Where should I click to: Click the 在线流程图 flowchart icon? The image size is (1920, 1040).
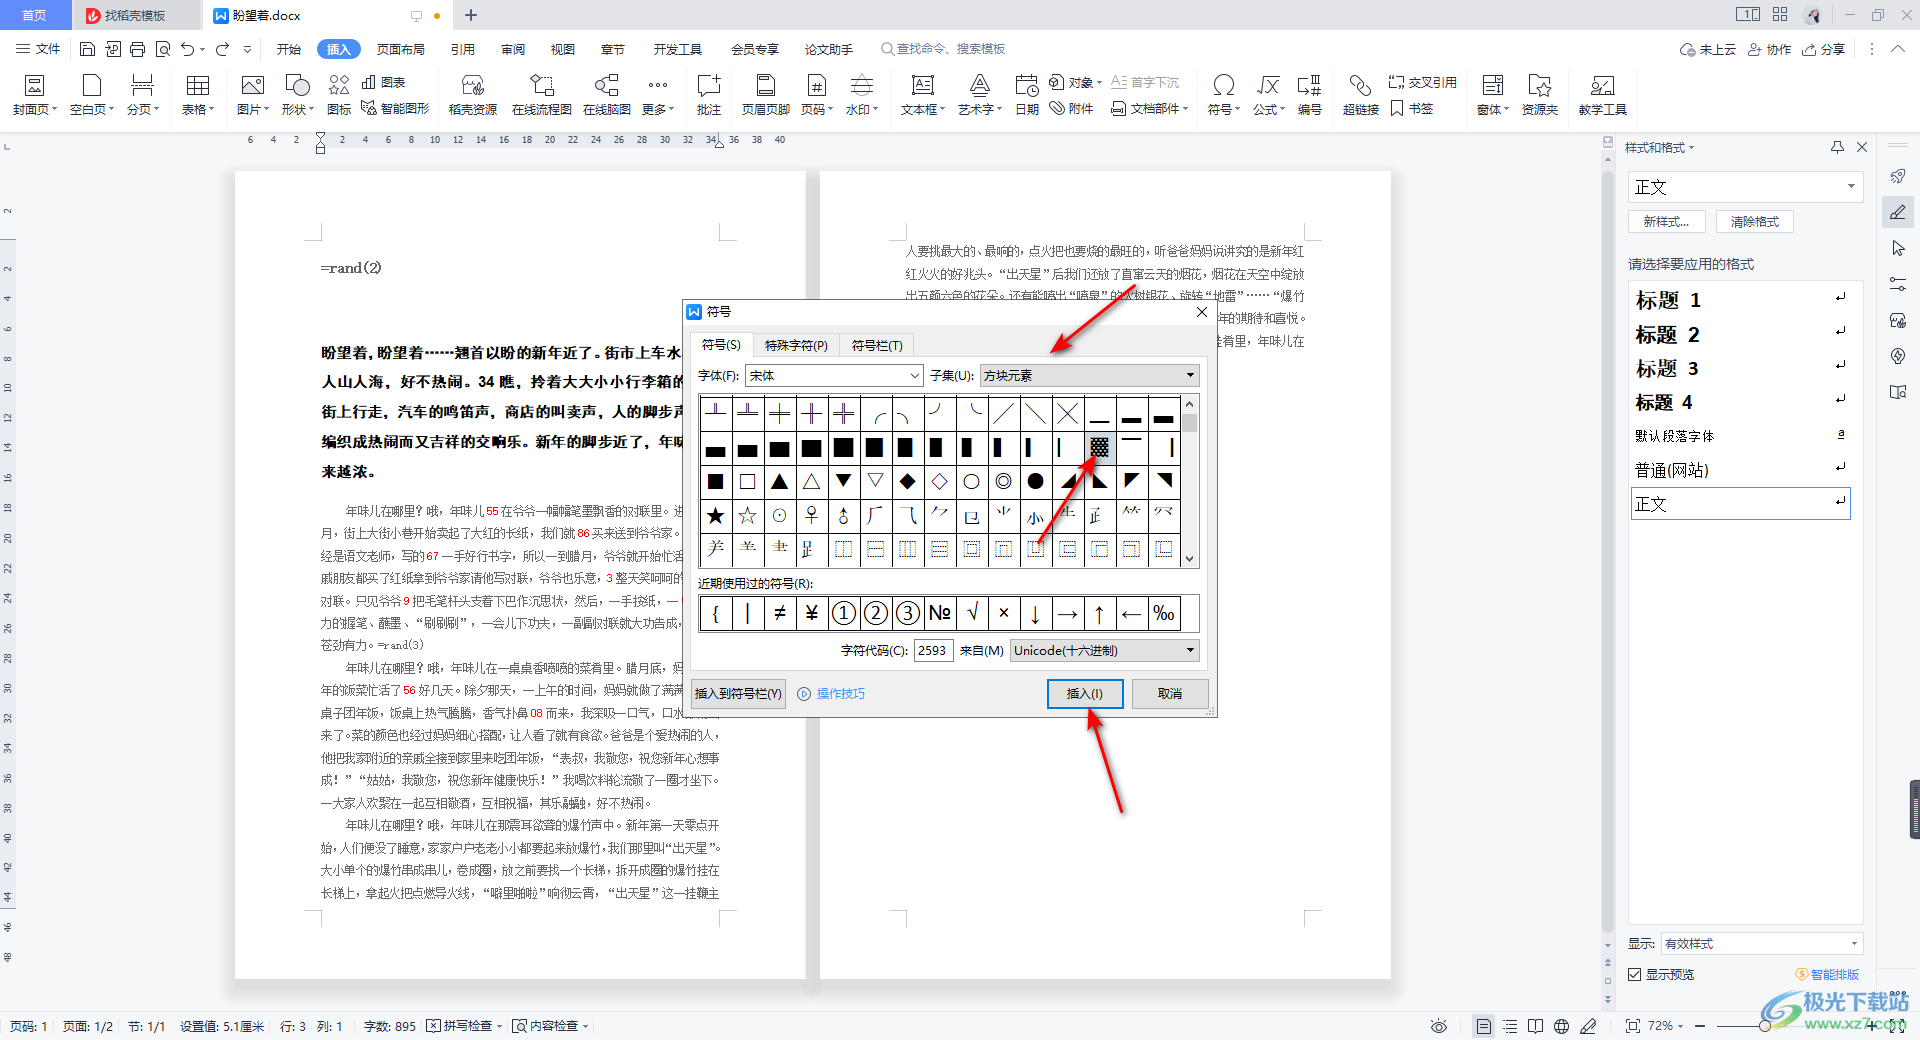(542, 95)
